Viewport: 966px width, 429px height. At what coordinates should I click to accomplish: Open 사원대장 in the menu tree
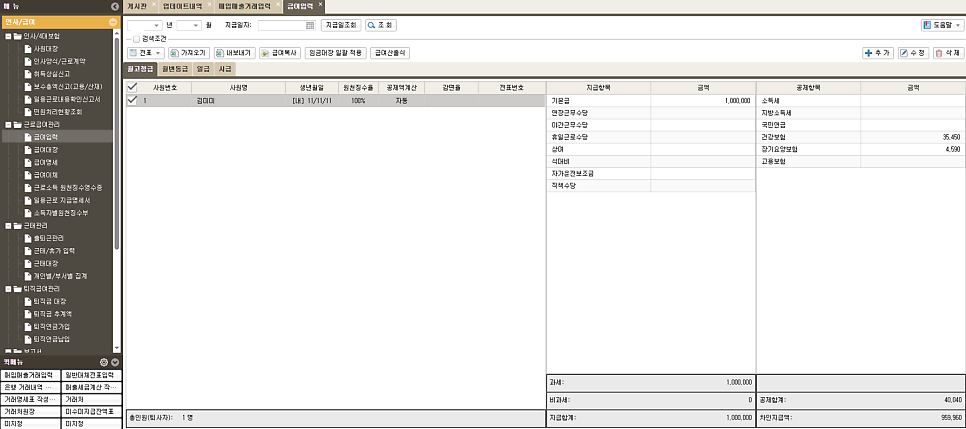coord(45,48)
